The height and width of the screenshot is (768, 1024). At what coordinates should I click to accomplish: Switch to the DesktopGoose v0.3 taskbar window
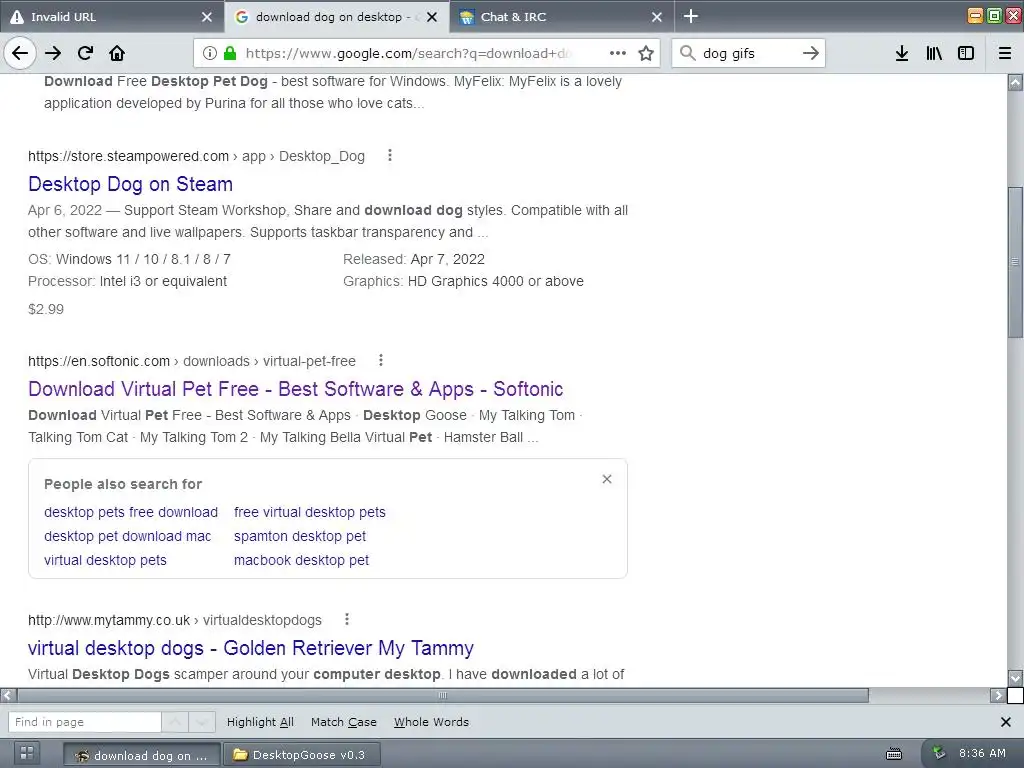pos(301,755)
